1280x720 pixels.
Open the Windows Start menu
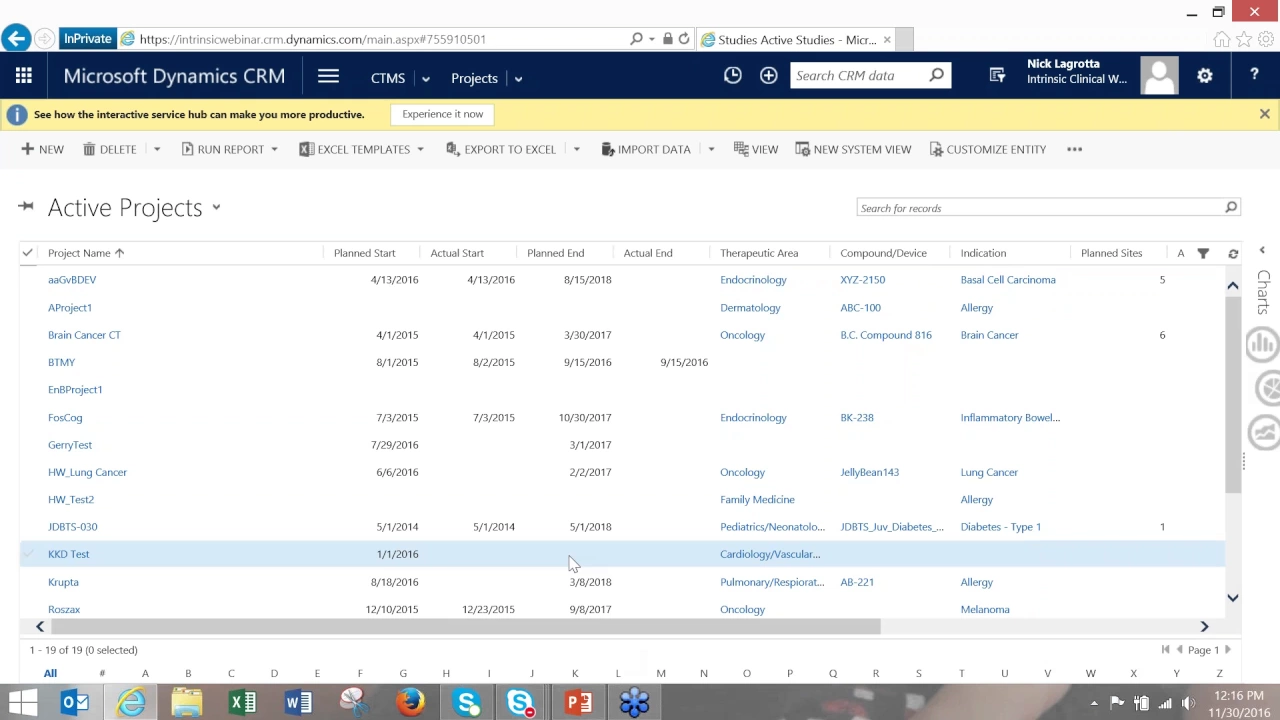point(22,703)
